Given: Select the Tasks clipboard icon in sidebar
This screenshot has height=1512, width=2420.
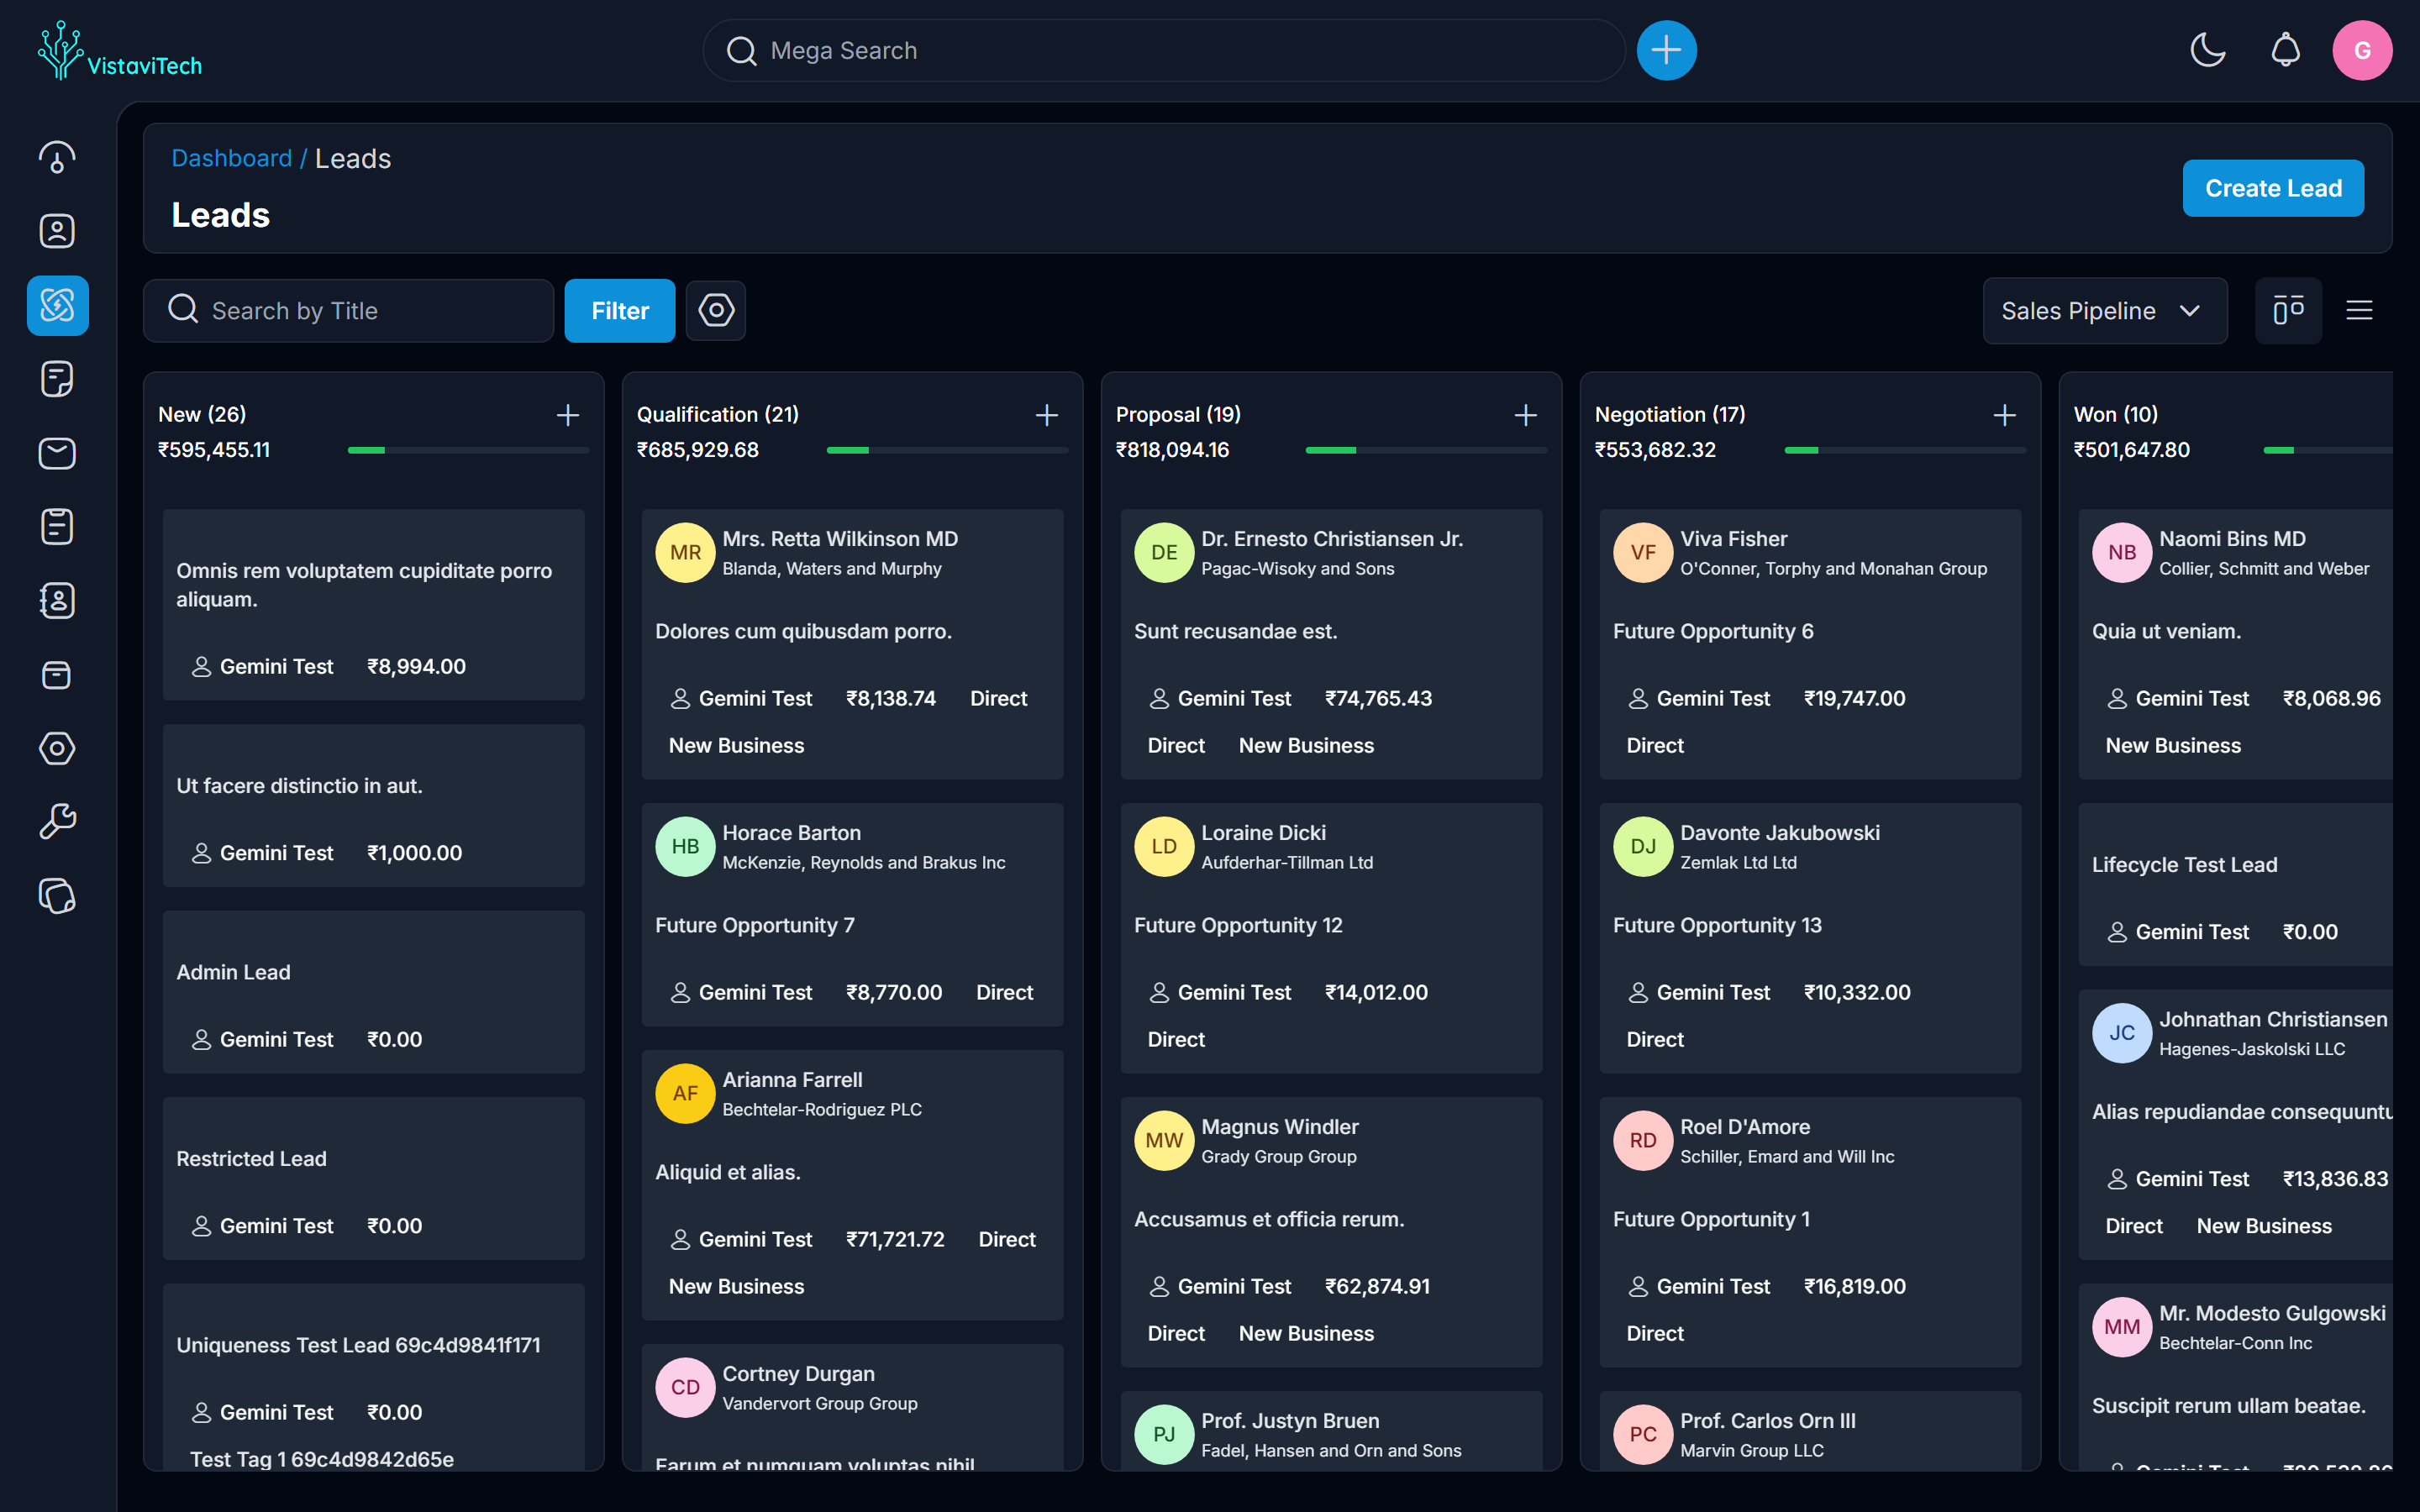Looking at the screenshot, I should coord(57,527).
